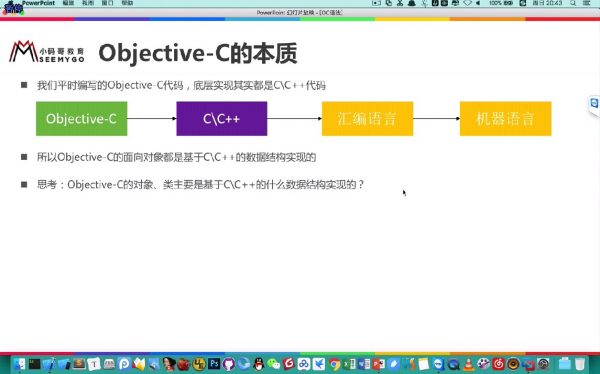Image resolution: width=600 pixels, height=374 pixels.
Task: Open NetEase Cloud Music in dock
Action: (498, 364)
